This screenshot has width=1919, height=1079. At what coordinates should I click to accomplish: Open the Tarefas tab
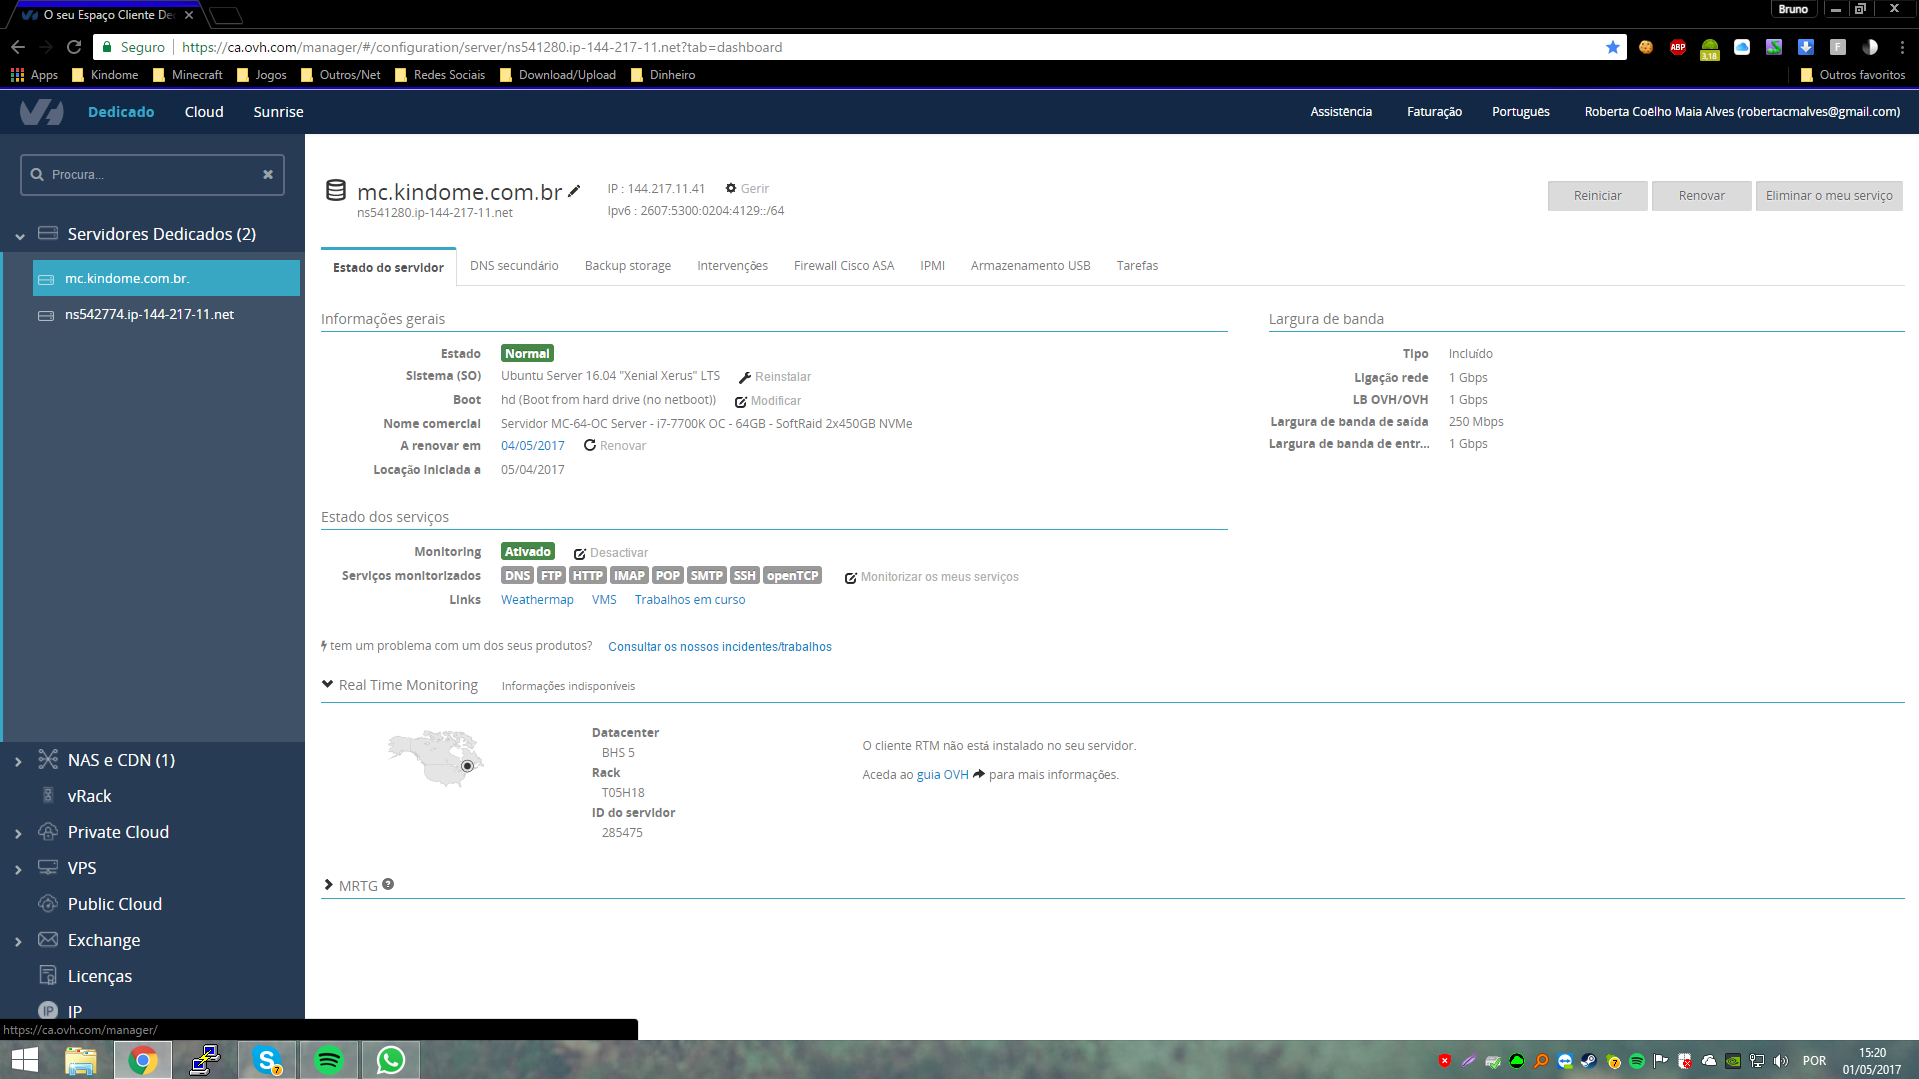click(1137, 266)
